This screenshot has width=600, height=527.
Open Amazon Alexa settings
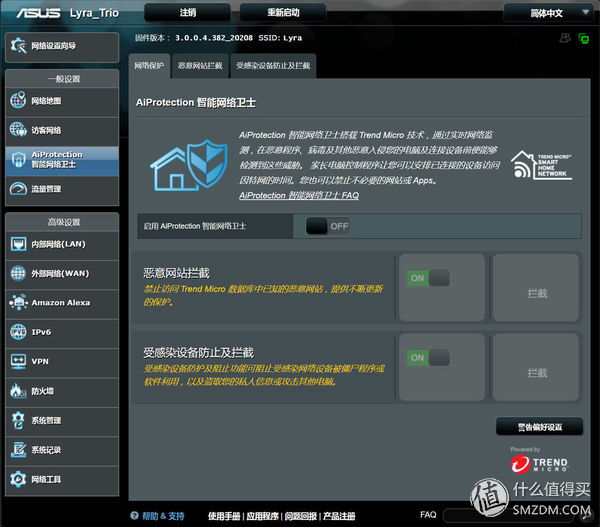[x=62, y=304]
